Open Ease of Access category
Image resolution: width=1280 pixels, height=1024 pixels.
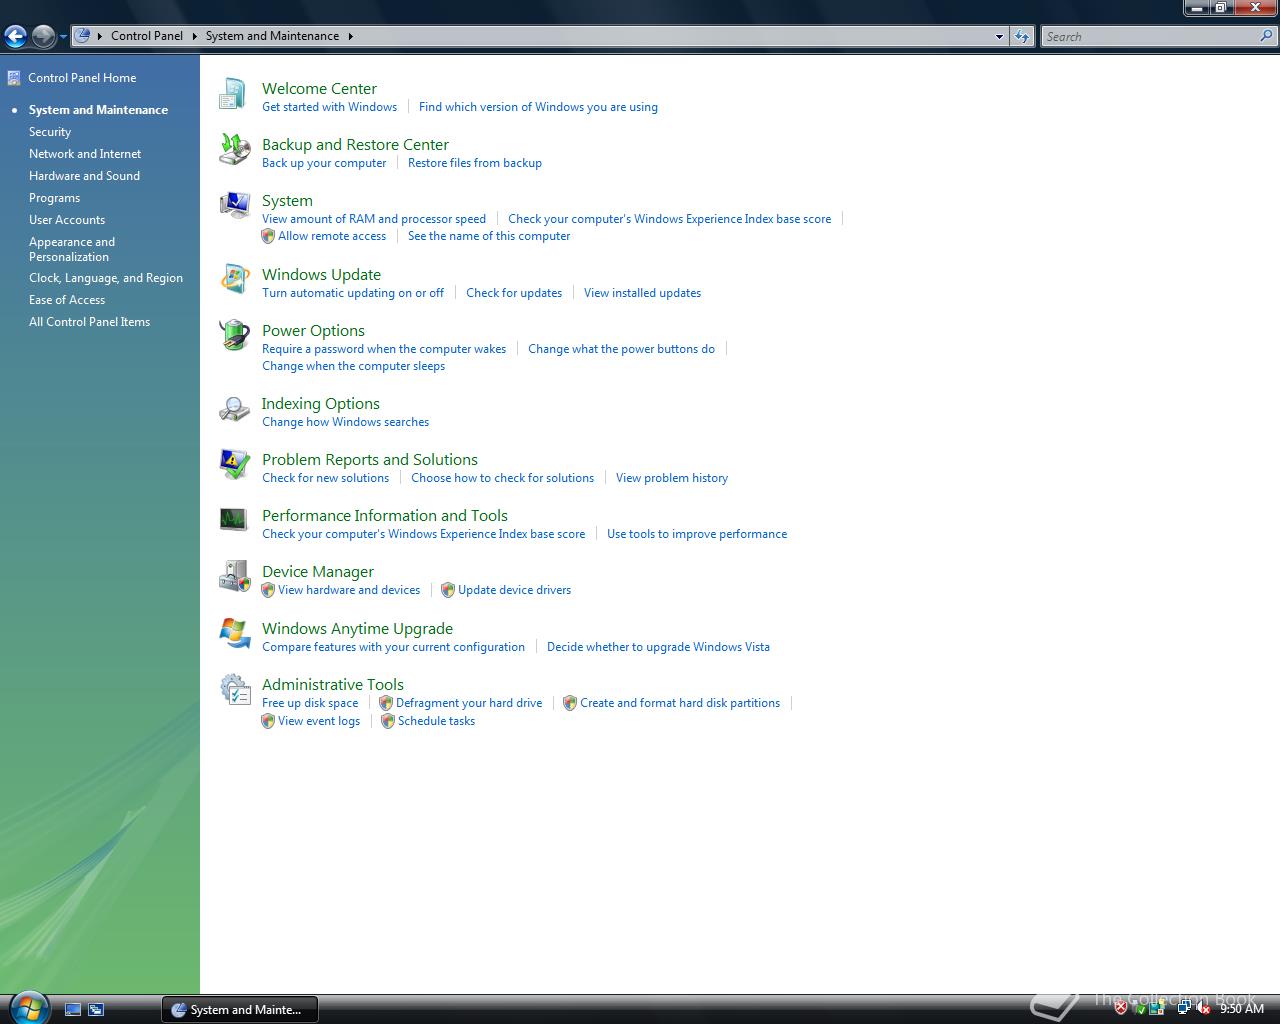(x=67, y=300)
